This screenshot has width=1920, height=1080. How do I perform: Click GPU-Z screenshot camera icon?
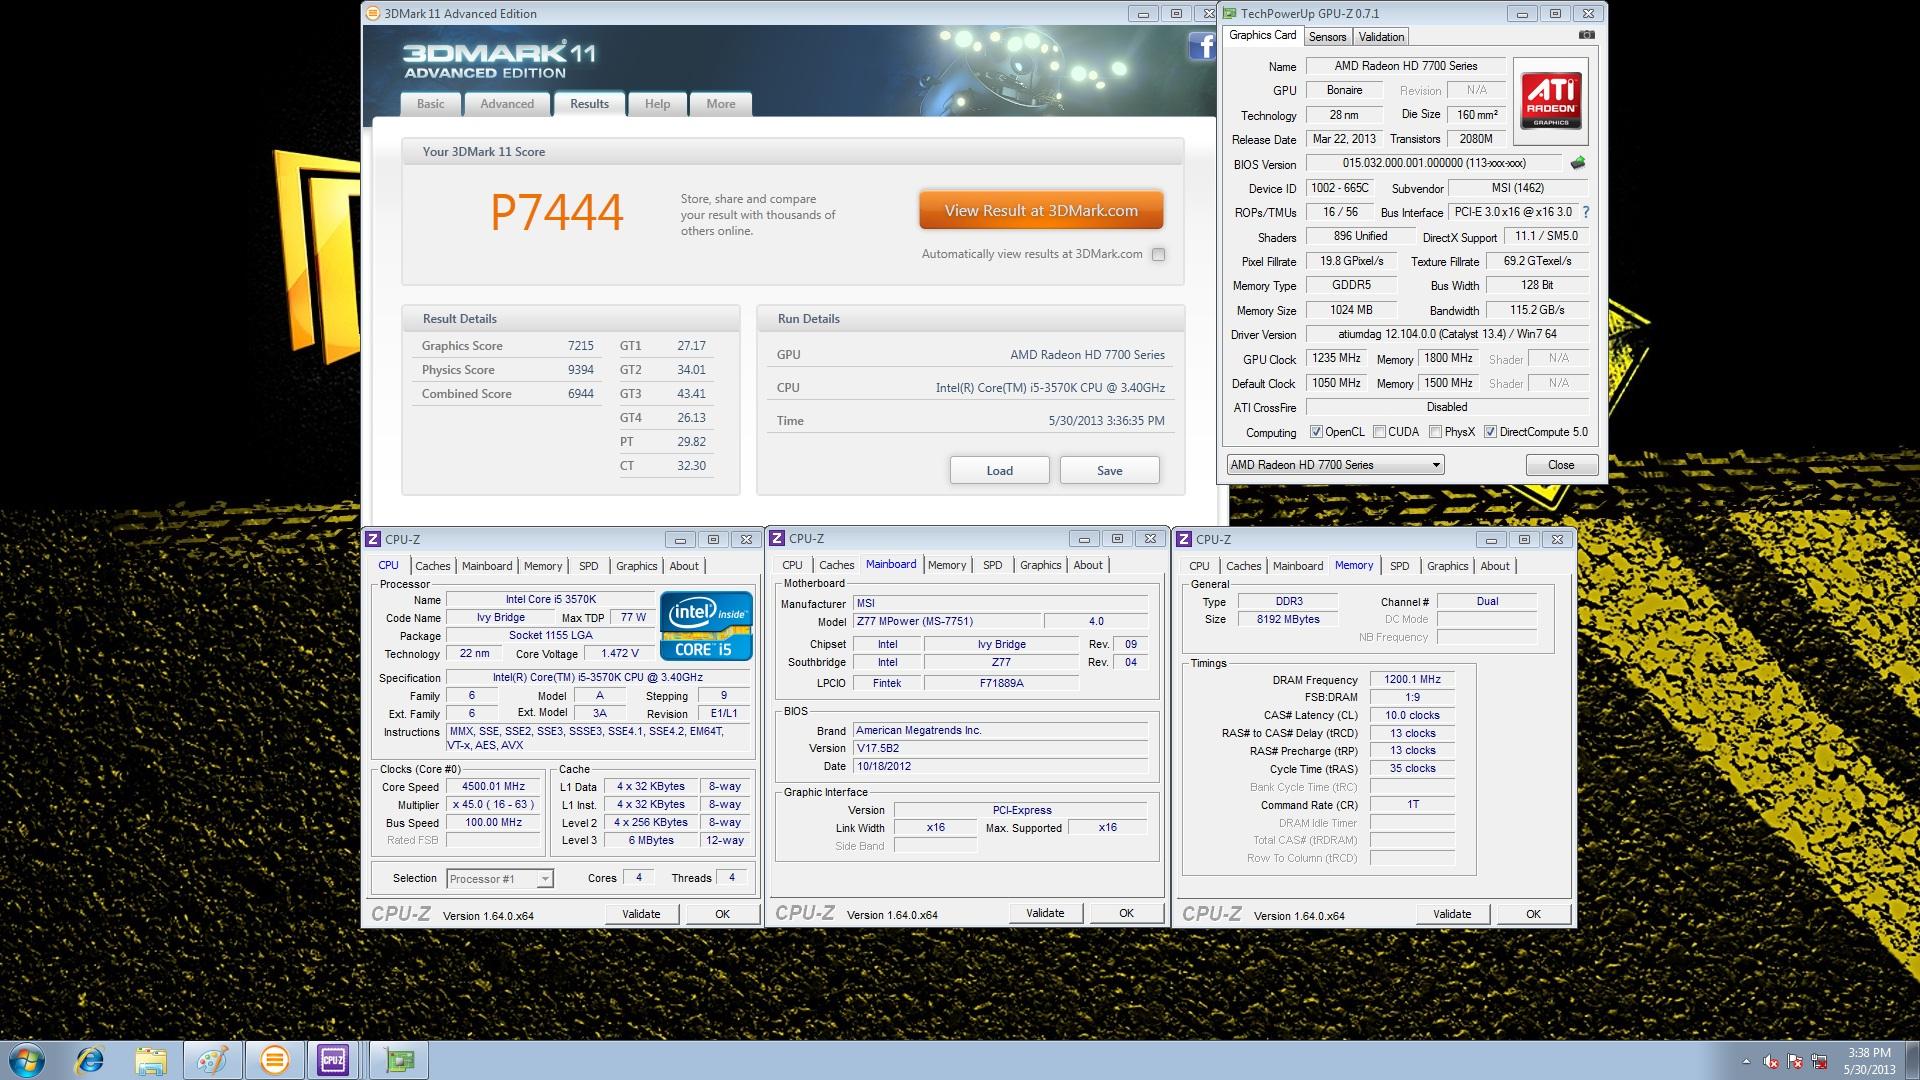(1587, 35)
